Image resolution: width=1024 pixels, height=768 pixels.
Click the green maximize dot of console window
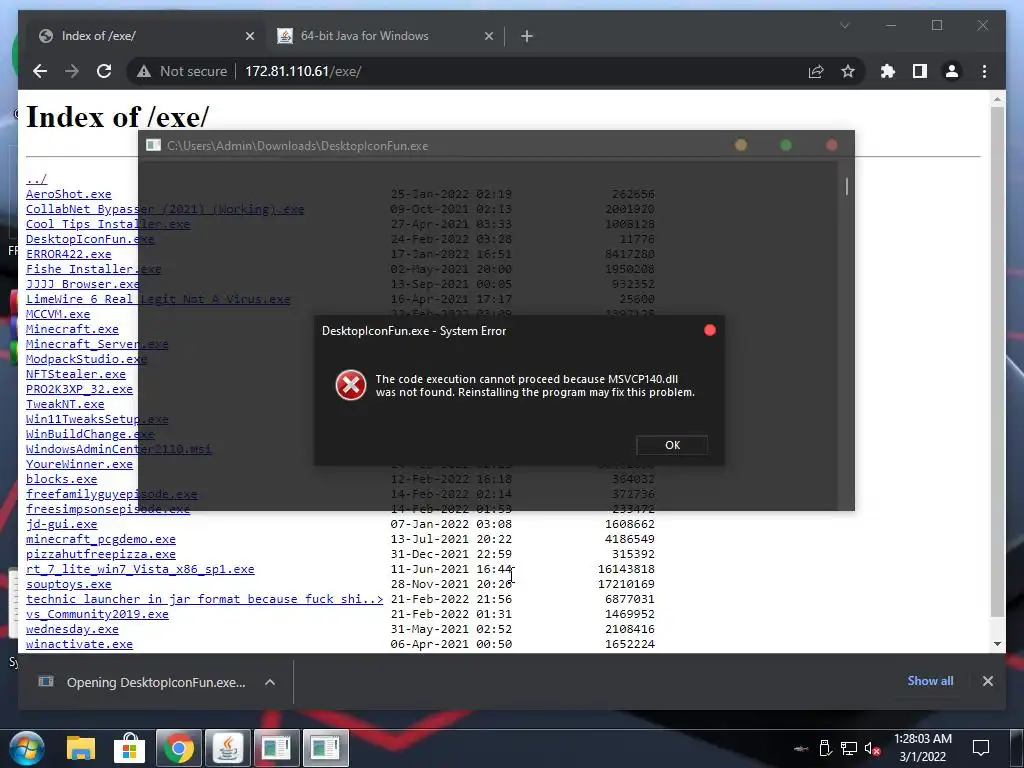pos(786,145)
